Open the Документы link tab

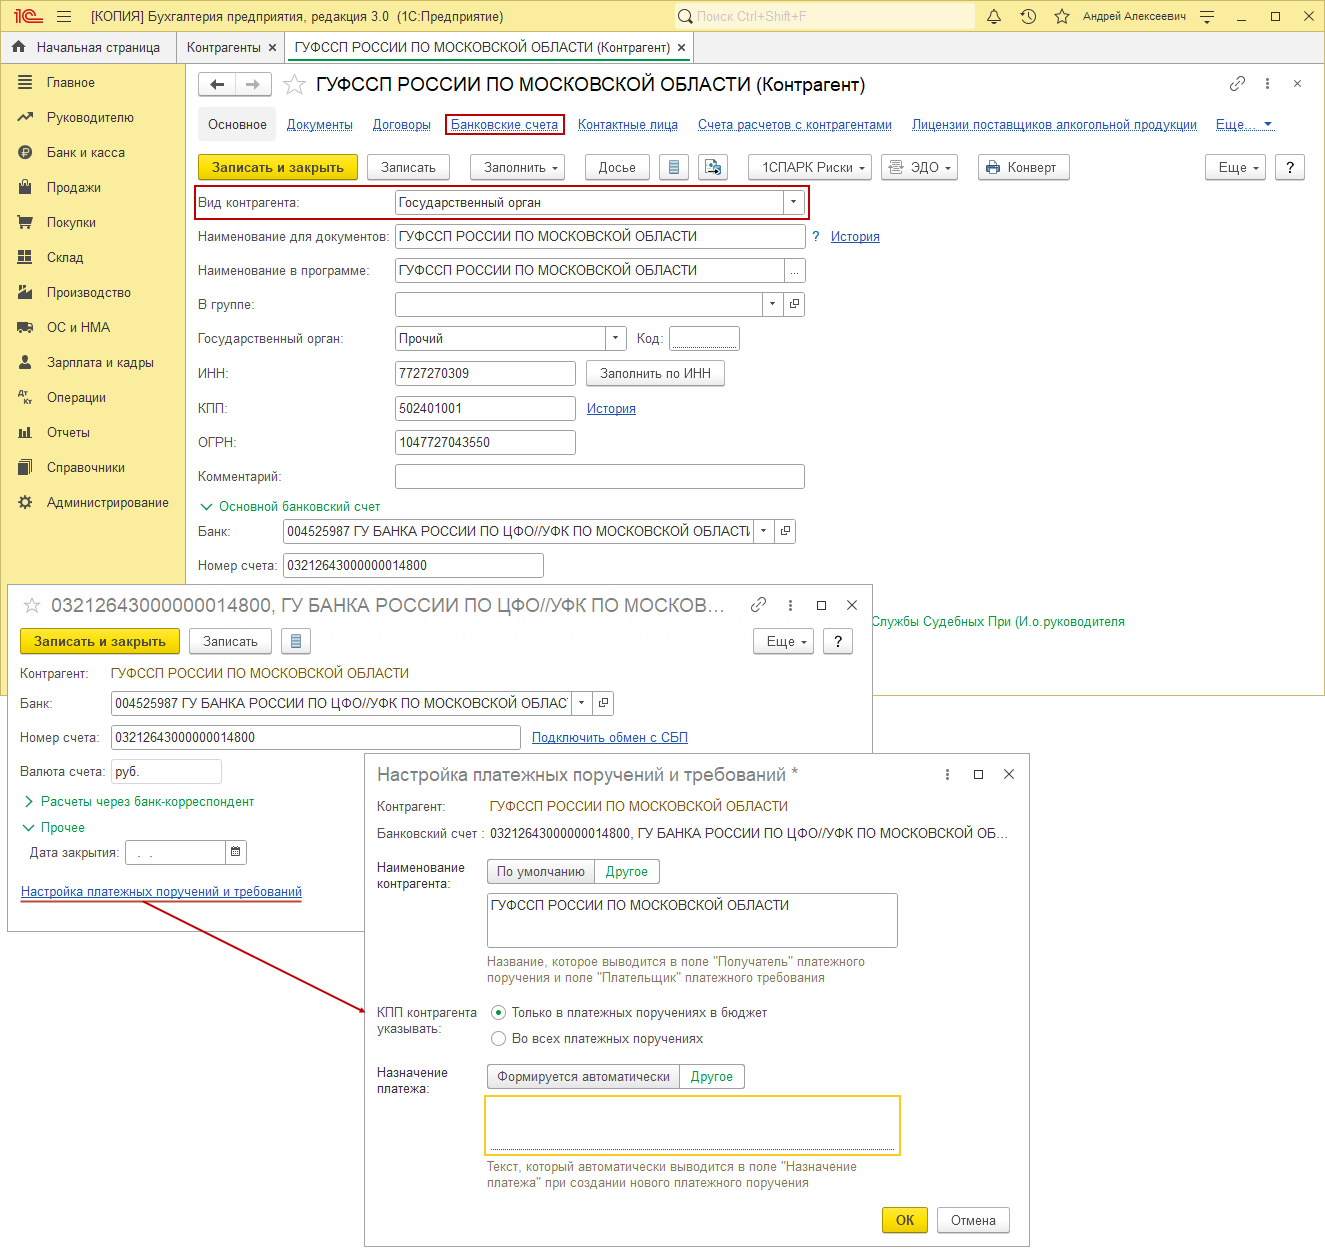point(320,125)
